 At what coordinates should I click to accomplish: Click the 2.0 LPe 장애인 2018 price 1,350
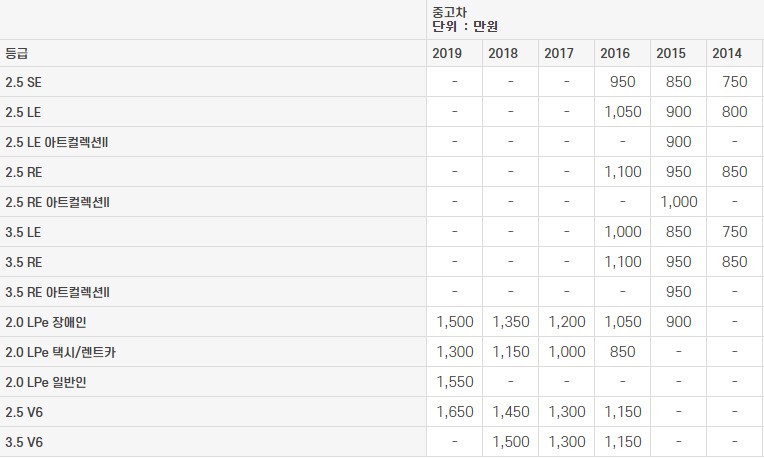pos(511,322)
